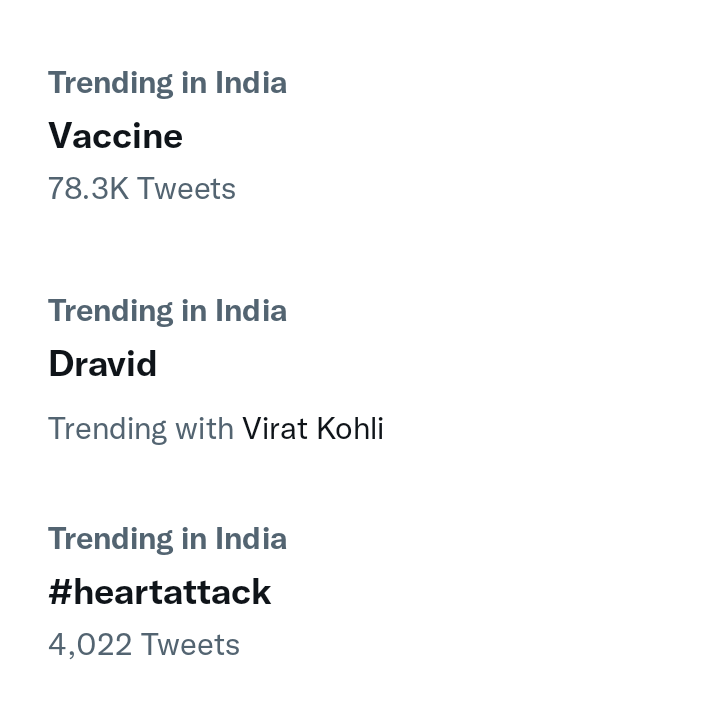Click 'Trending in India' label above Vaccine
This screenshot has width=708, height=718.
168,83
